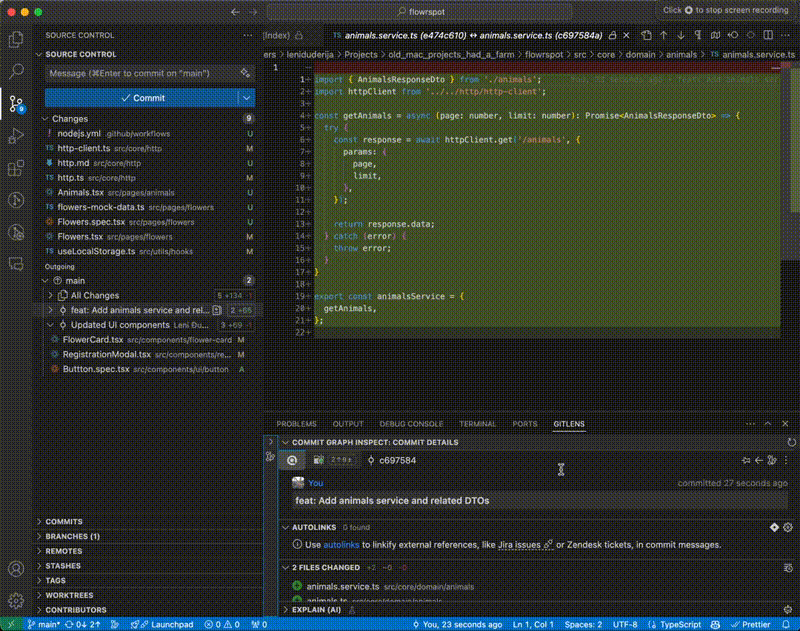Open the editor more actions ellipsis
This screenshot has width=800, height=631.
(x=785, y=35)
